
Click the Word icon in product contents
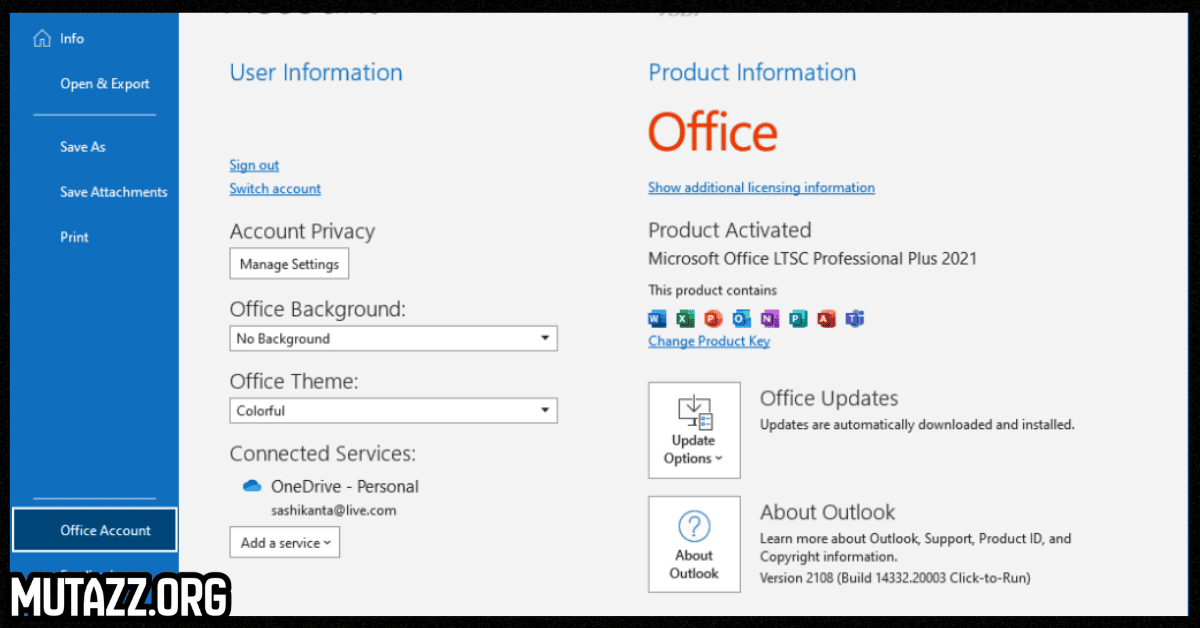coord(657,319)
